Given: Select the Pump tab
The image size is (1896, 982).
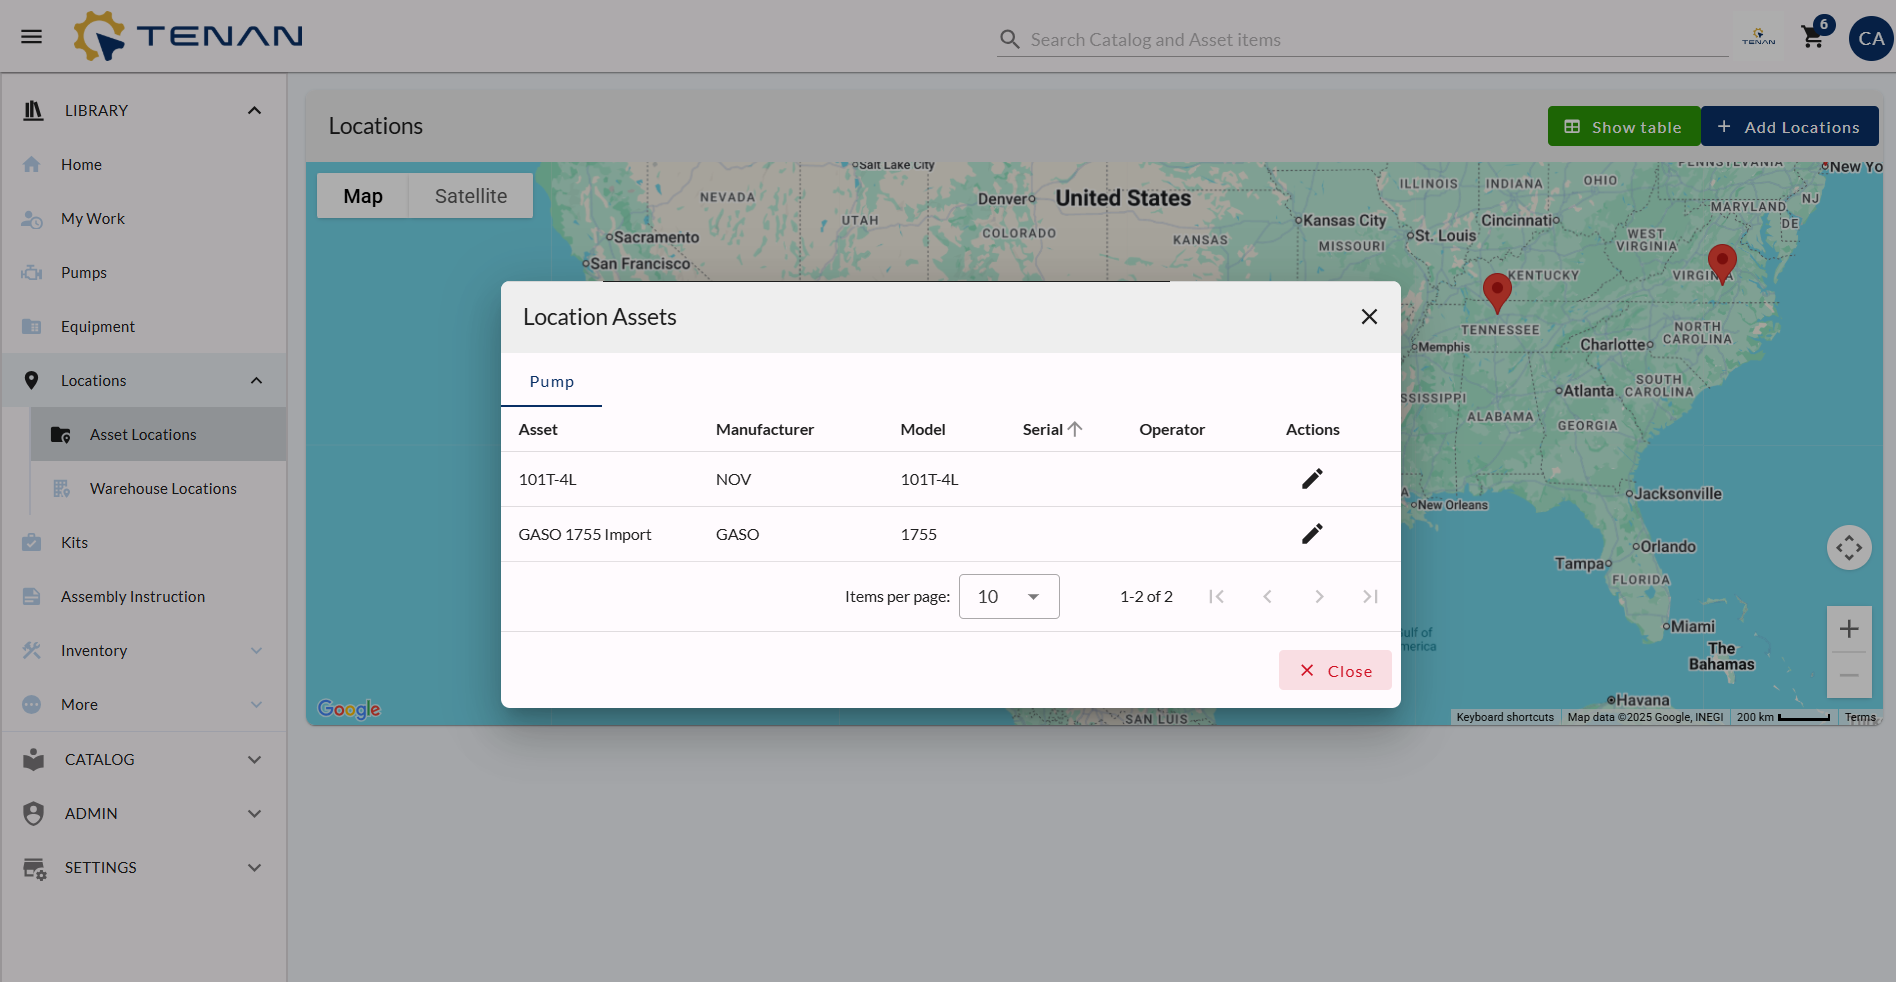Looking at the screenshot, I should tap(551, 382).
